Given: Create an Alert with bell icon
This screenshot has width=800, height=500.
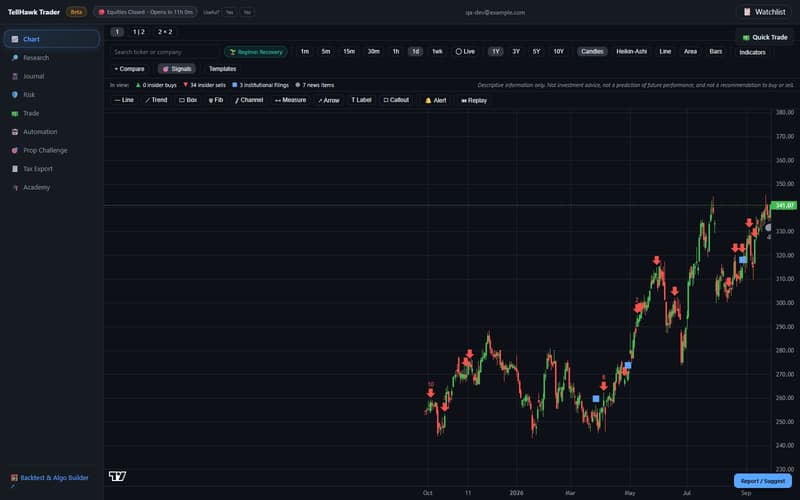Looking at the screenshot, I should pos(436,101).
